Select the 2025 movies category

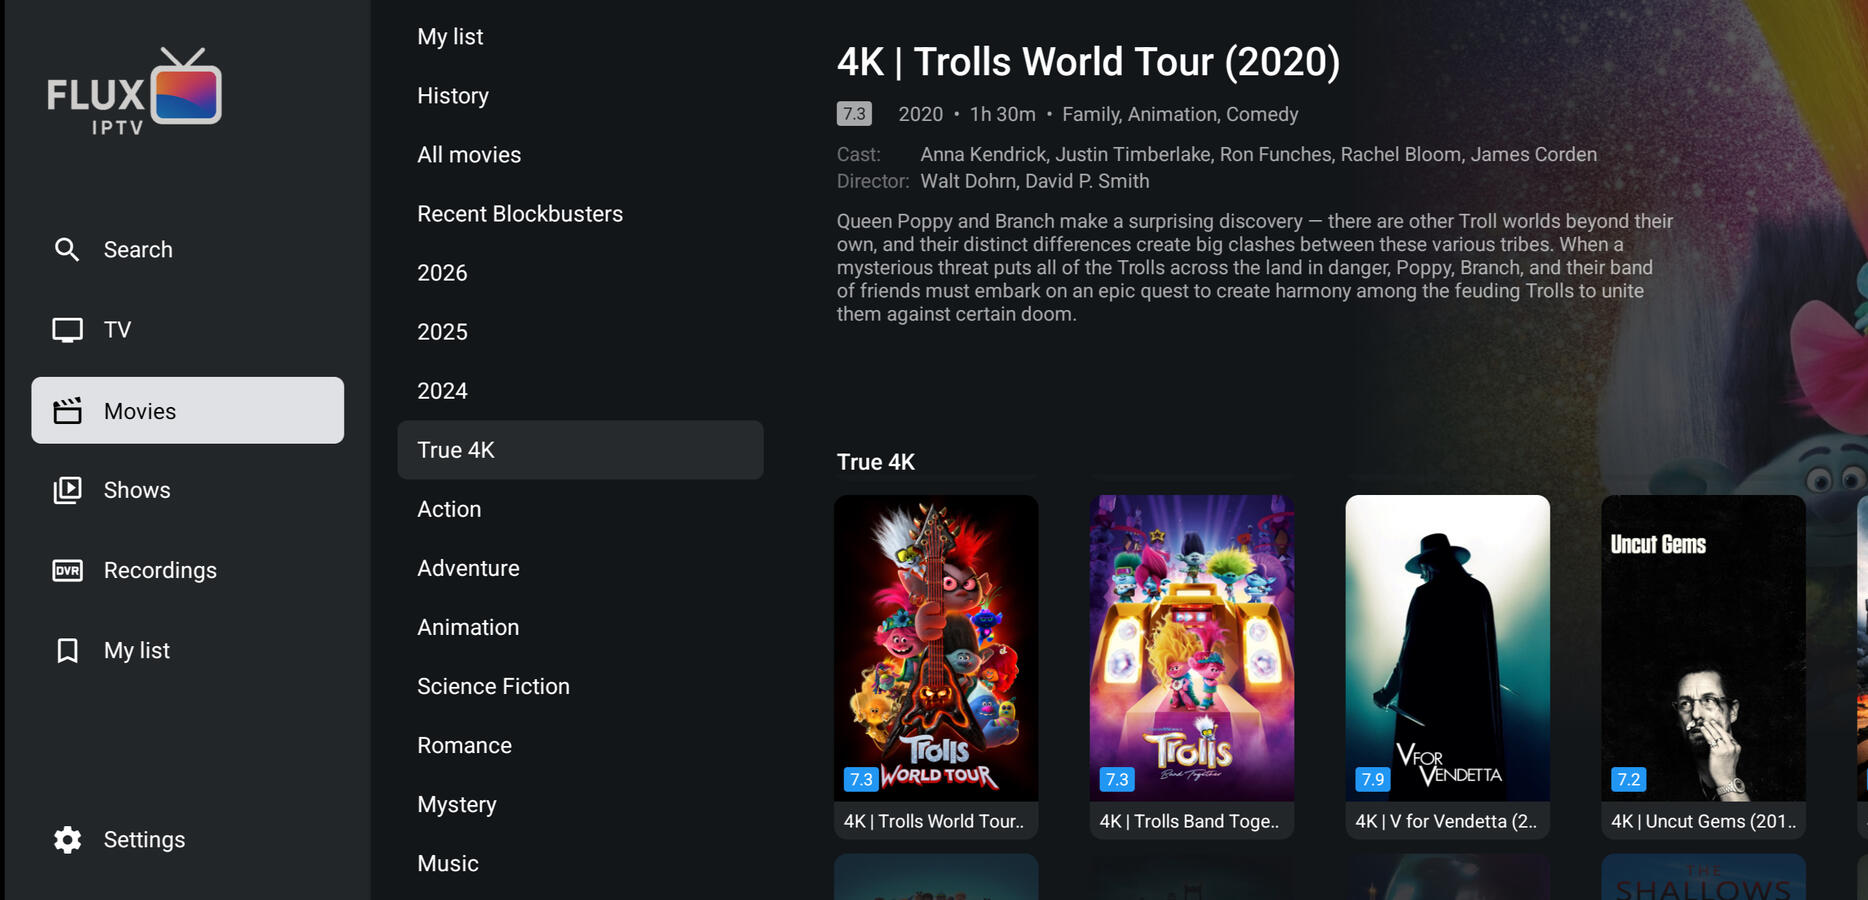tap(442, 332)
